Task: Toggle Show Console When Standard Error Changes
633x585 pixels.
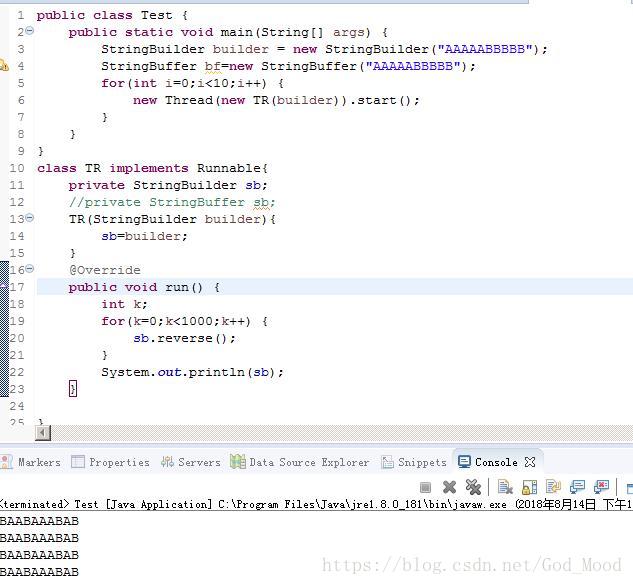Action: coord(601,487)
